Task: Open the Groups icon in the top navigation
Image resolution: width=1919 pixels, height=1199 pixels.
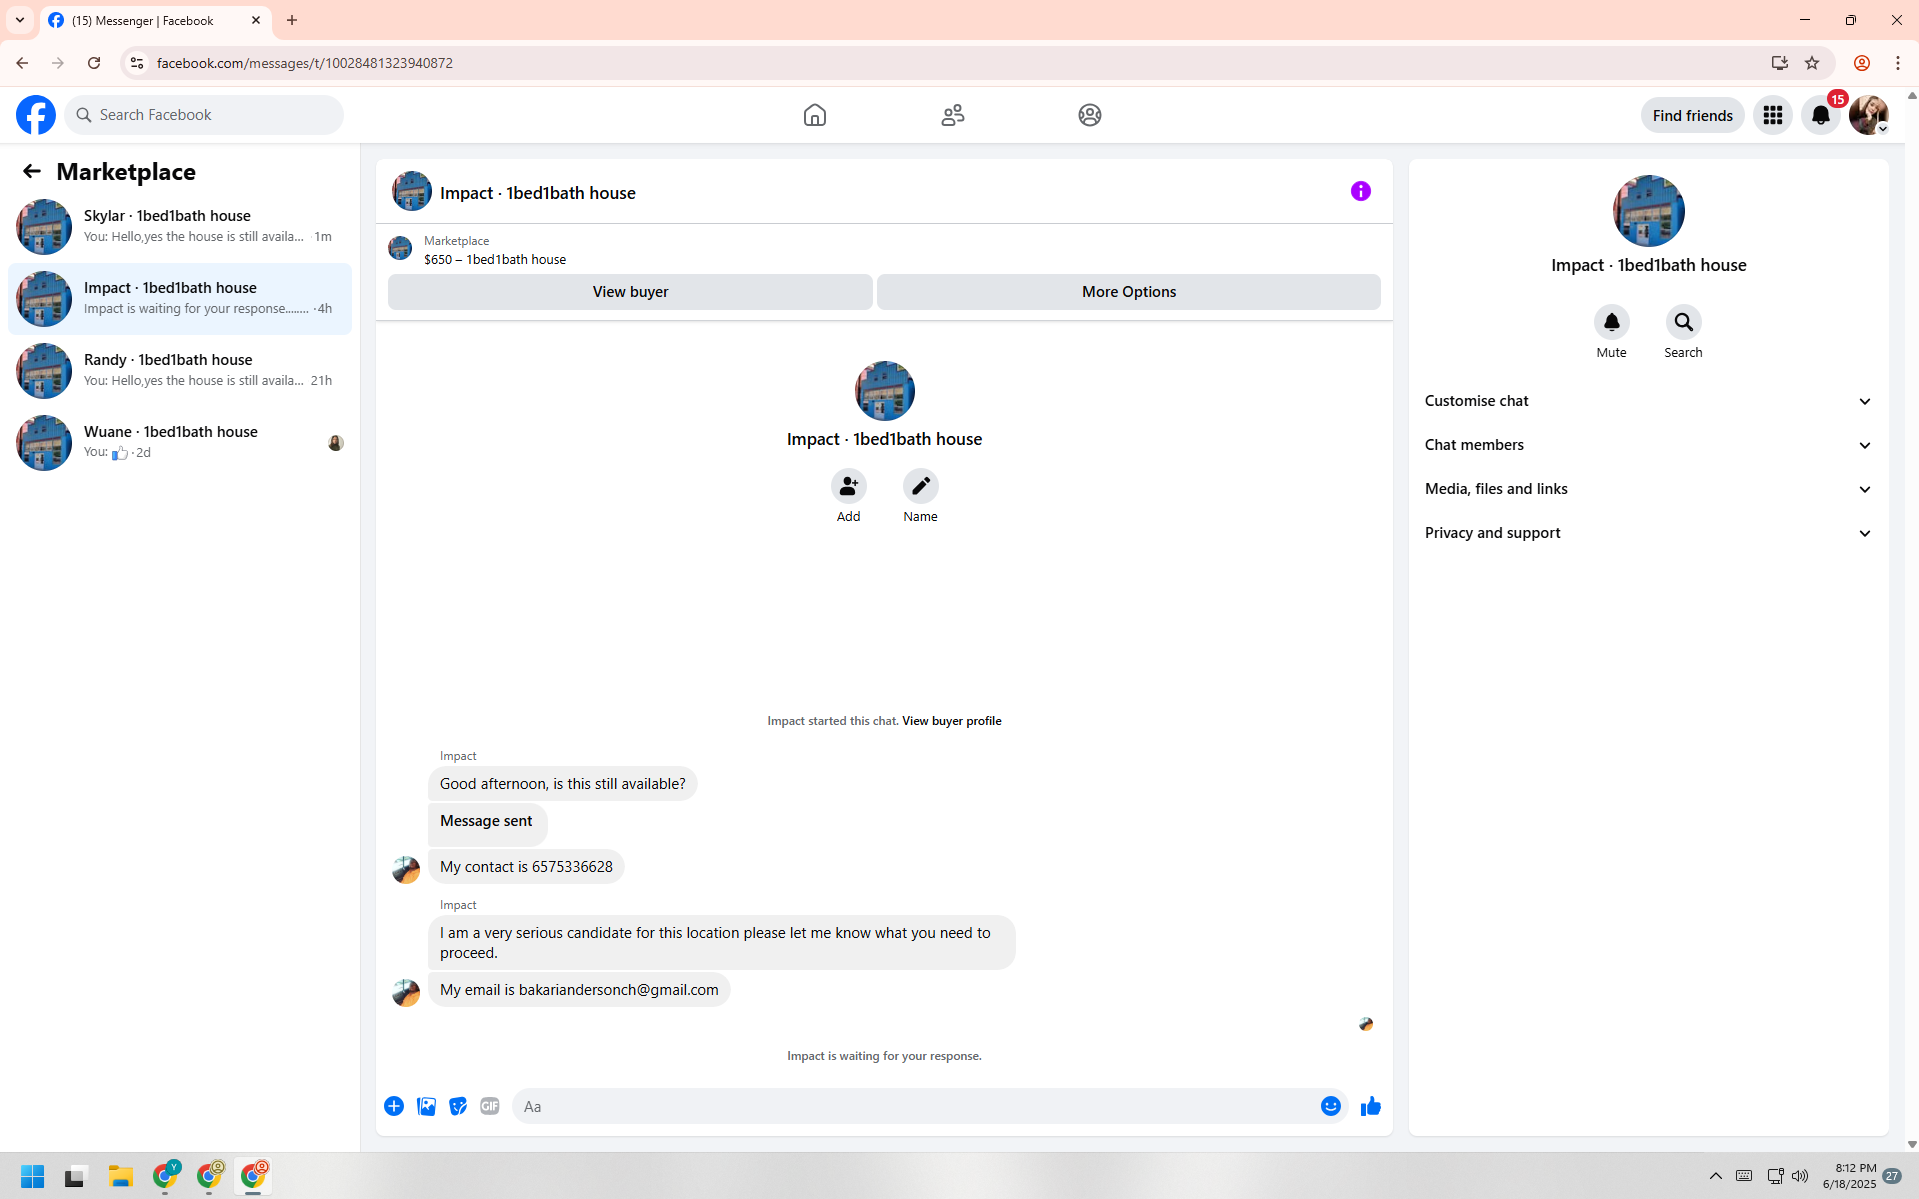Action: click(1090, 115)
